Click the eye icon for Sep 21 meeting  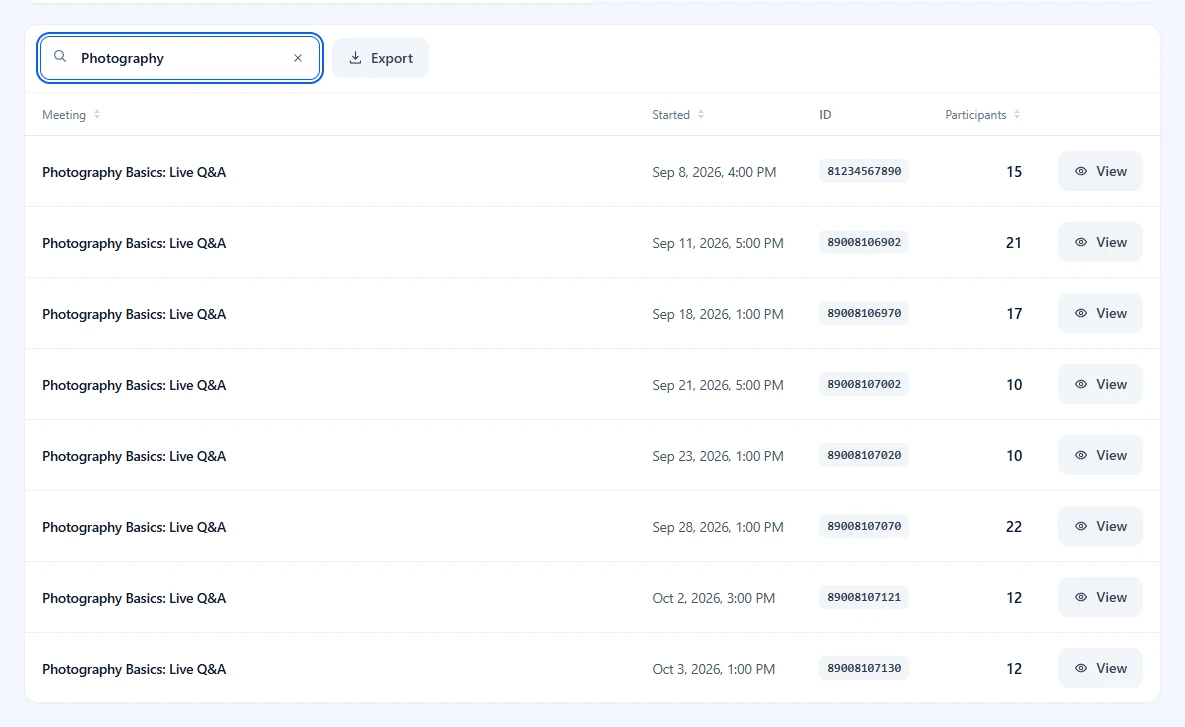[x=1081, y=385]
